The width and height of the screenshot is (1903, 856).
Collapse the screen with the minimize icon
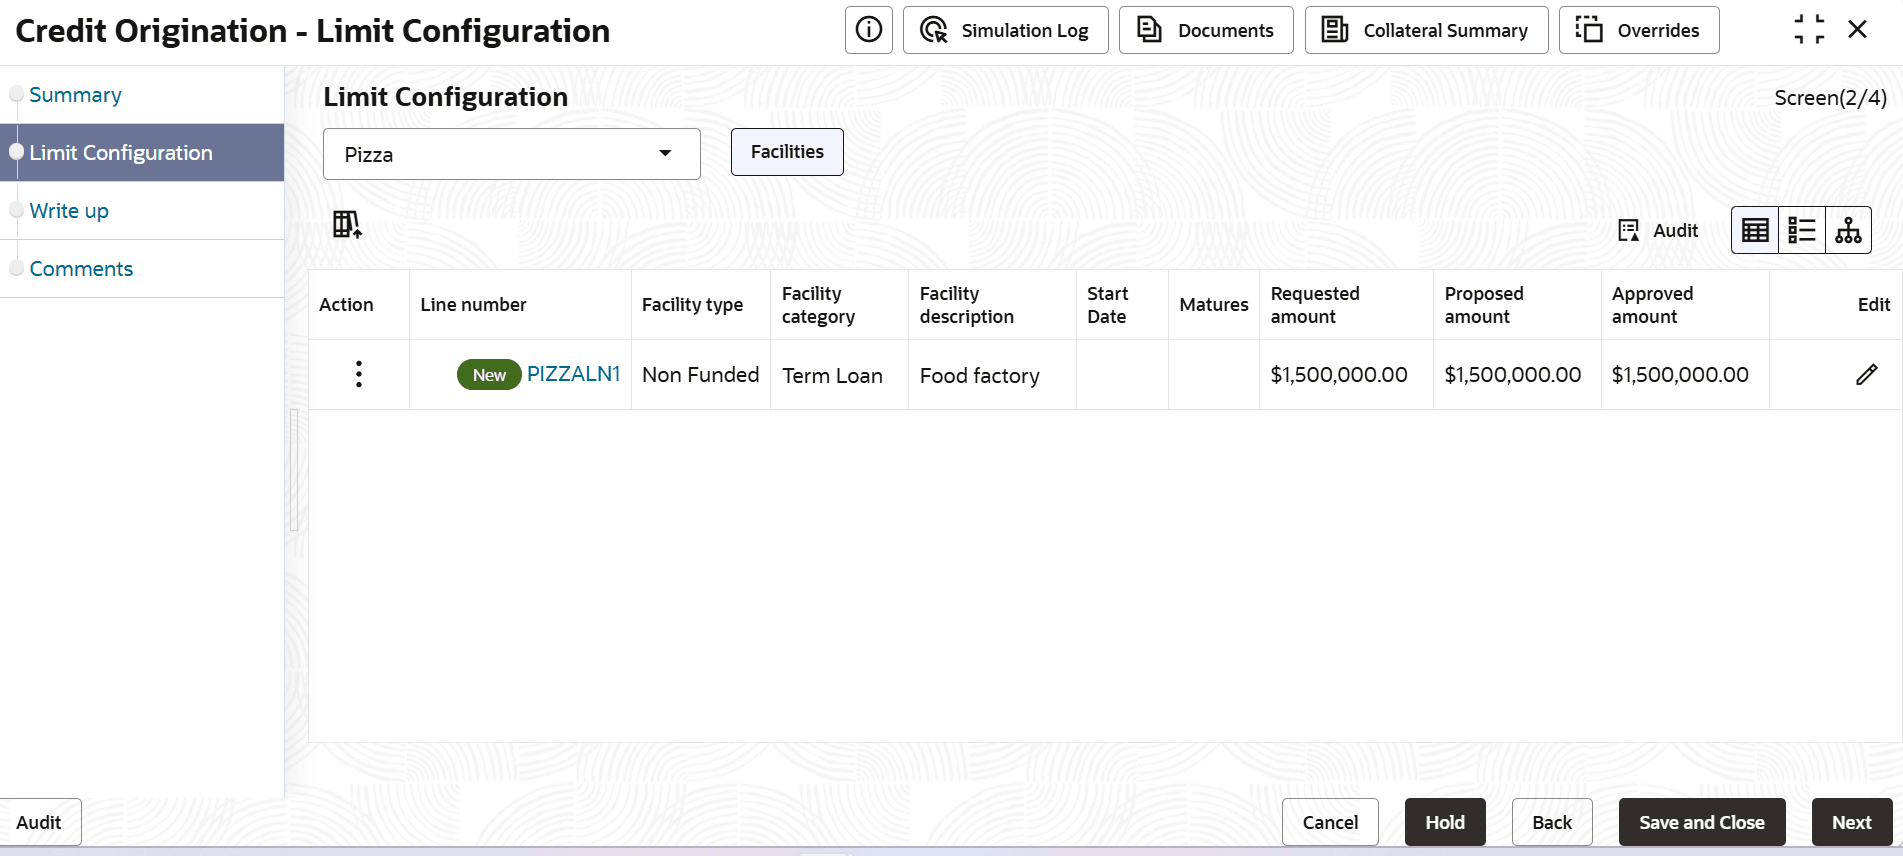tap(1809, 30)
